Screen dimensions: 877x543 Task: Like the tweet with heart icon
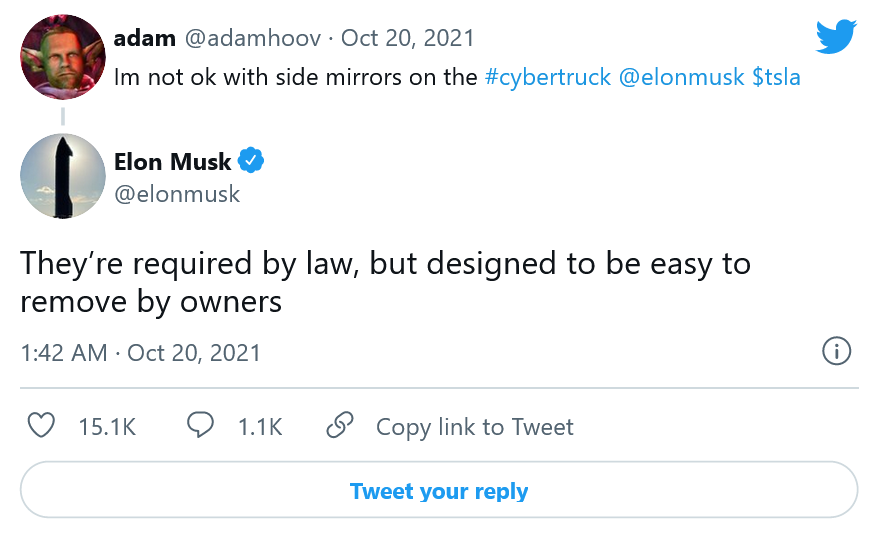click(41, 426)
